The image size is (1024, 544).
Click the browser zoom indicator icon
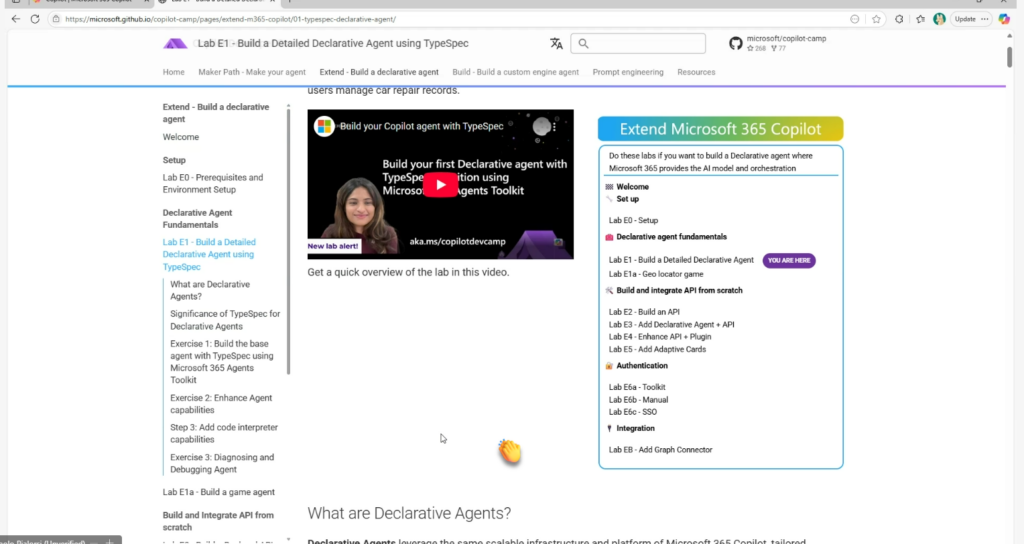click(x=855, y=19)
